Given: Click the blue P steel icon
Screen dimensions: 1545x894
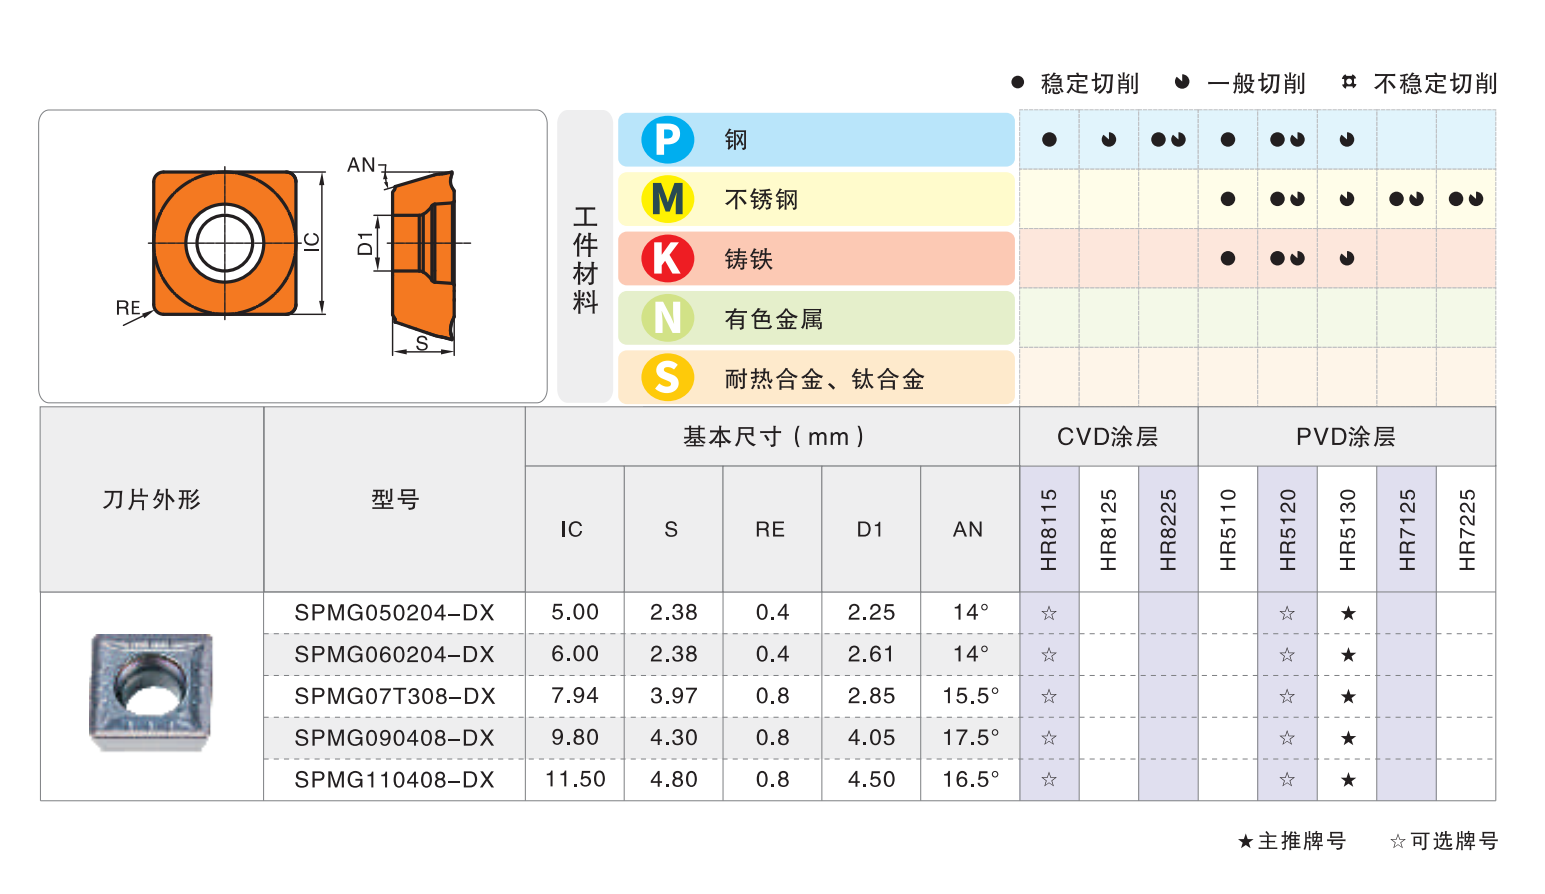Looking at the screenshot, I should click(x=667, y=140).
